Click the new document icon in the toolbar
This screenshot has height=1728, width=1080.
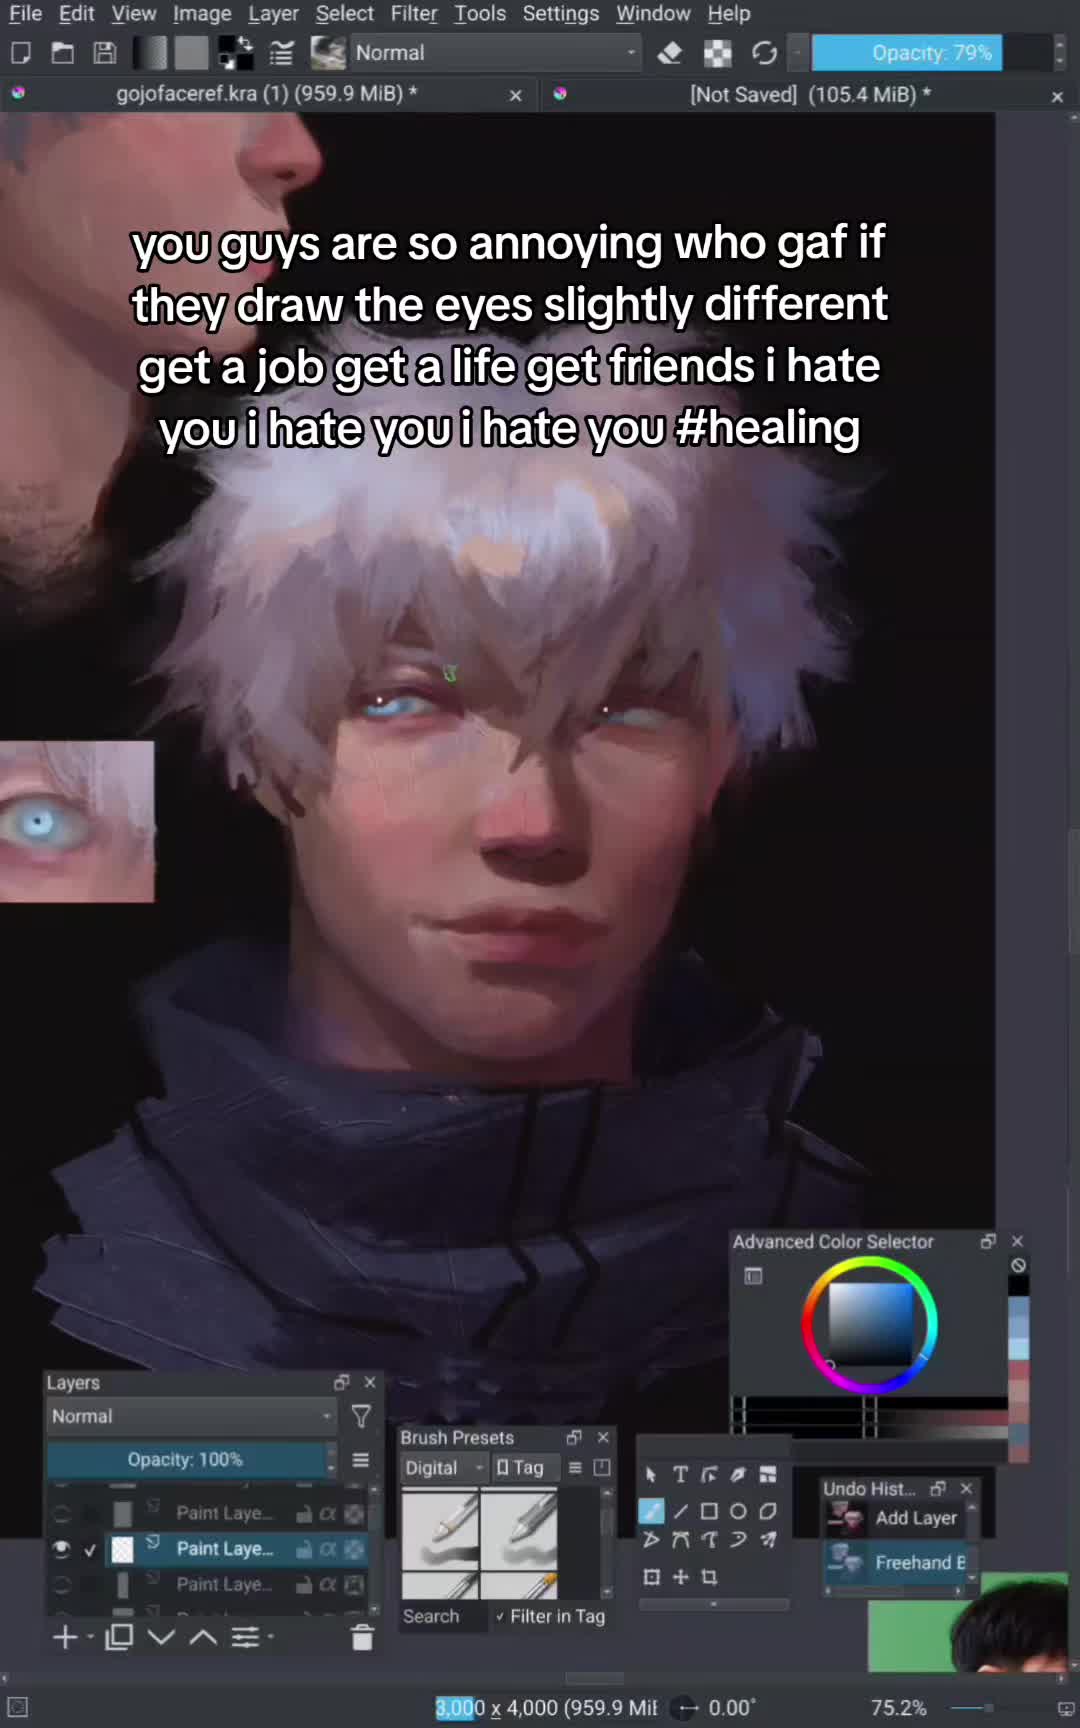point(20,53)
